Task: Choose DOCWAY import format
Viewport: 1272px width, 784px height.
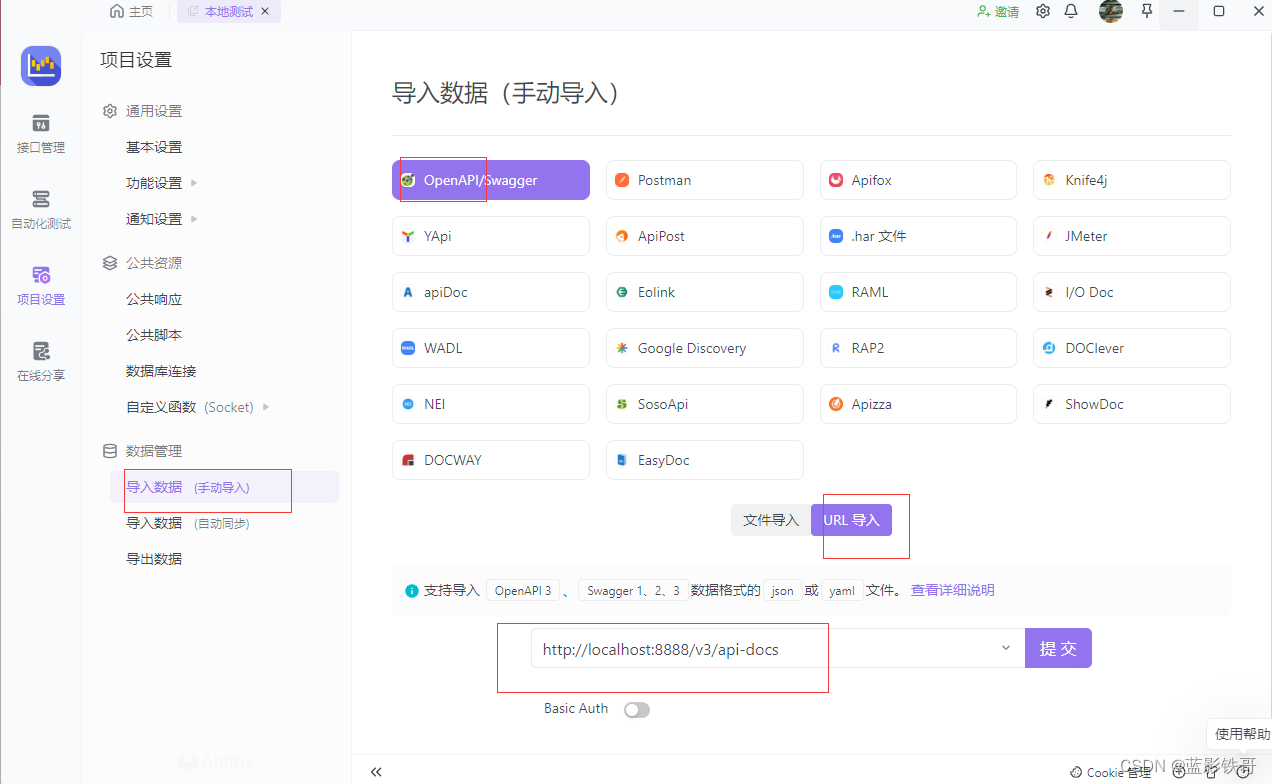Action: (x=491, y=460)
